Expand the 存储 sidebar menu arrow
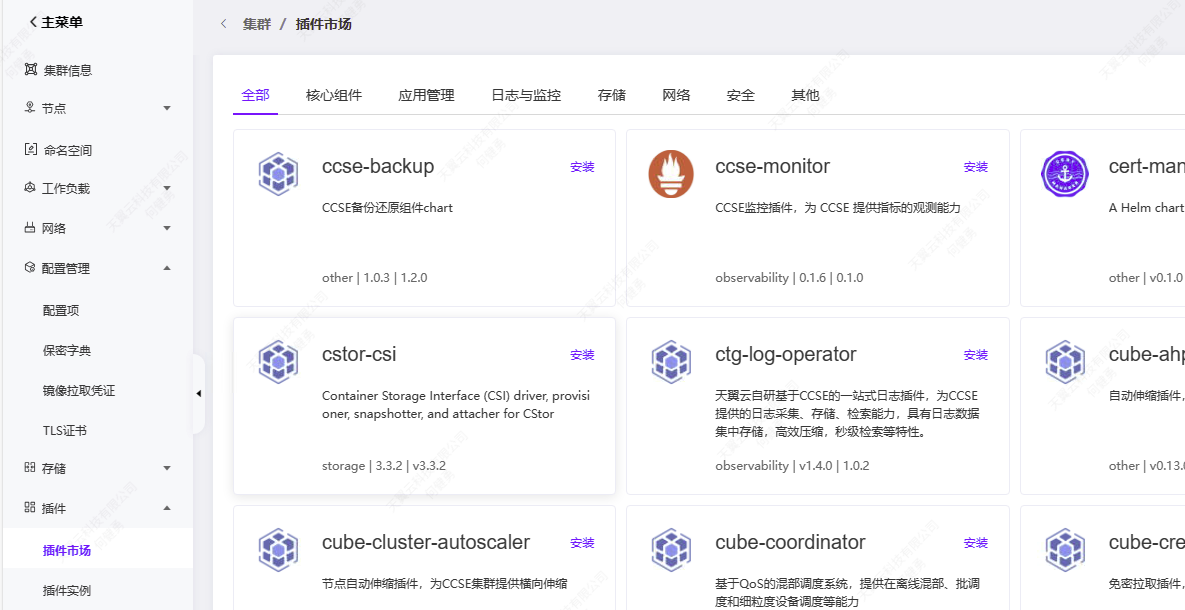1185x610 pixels. (x=167, y=468)
